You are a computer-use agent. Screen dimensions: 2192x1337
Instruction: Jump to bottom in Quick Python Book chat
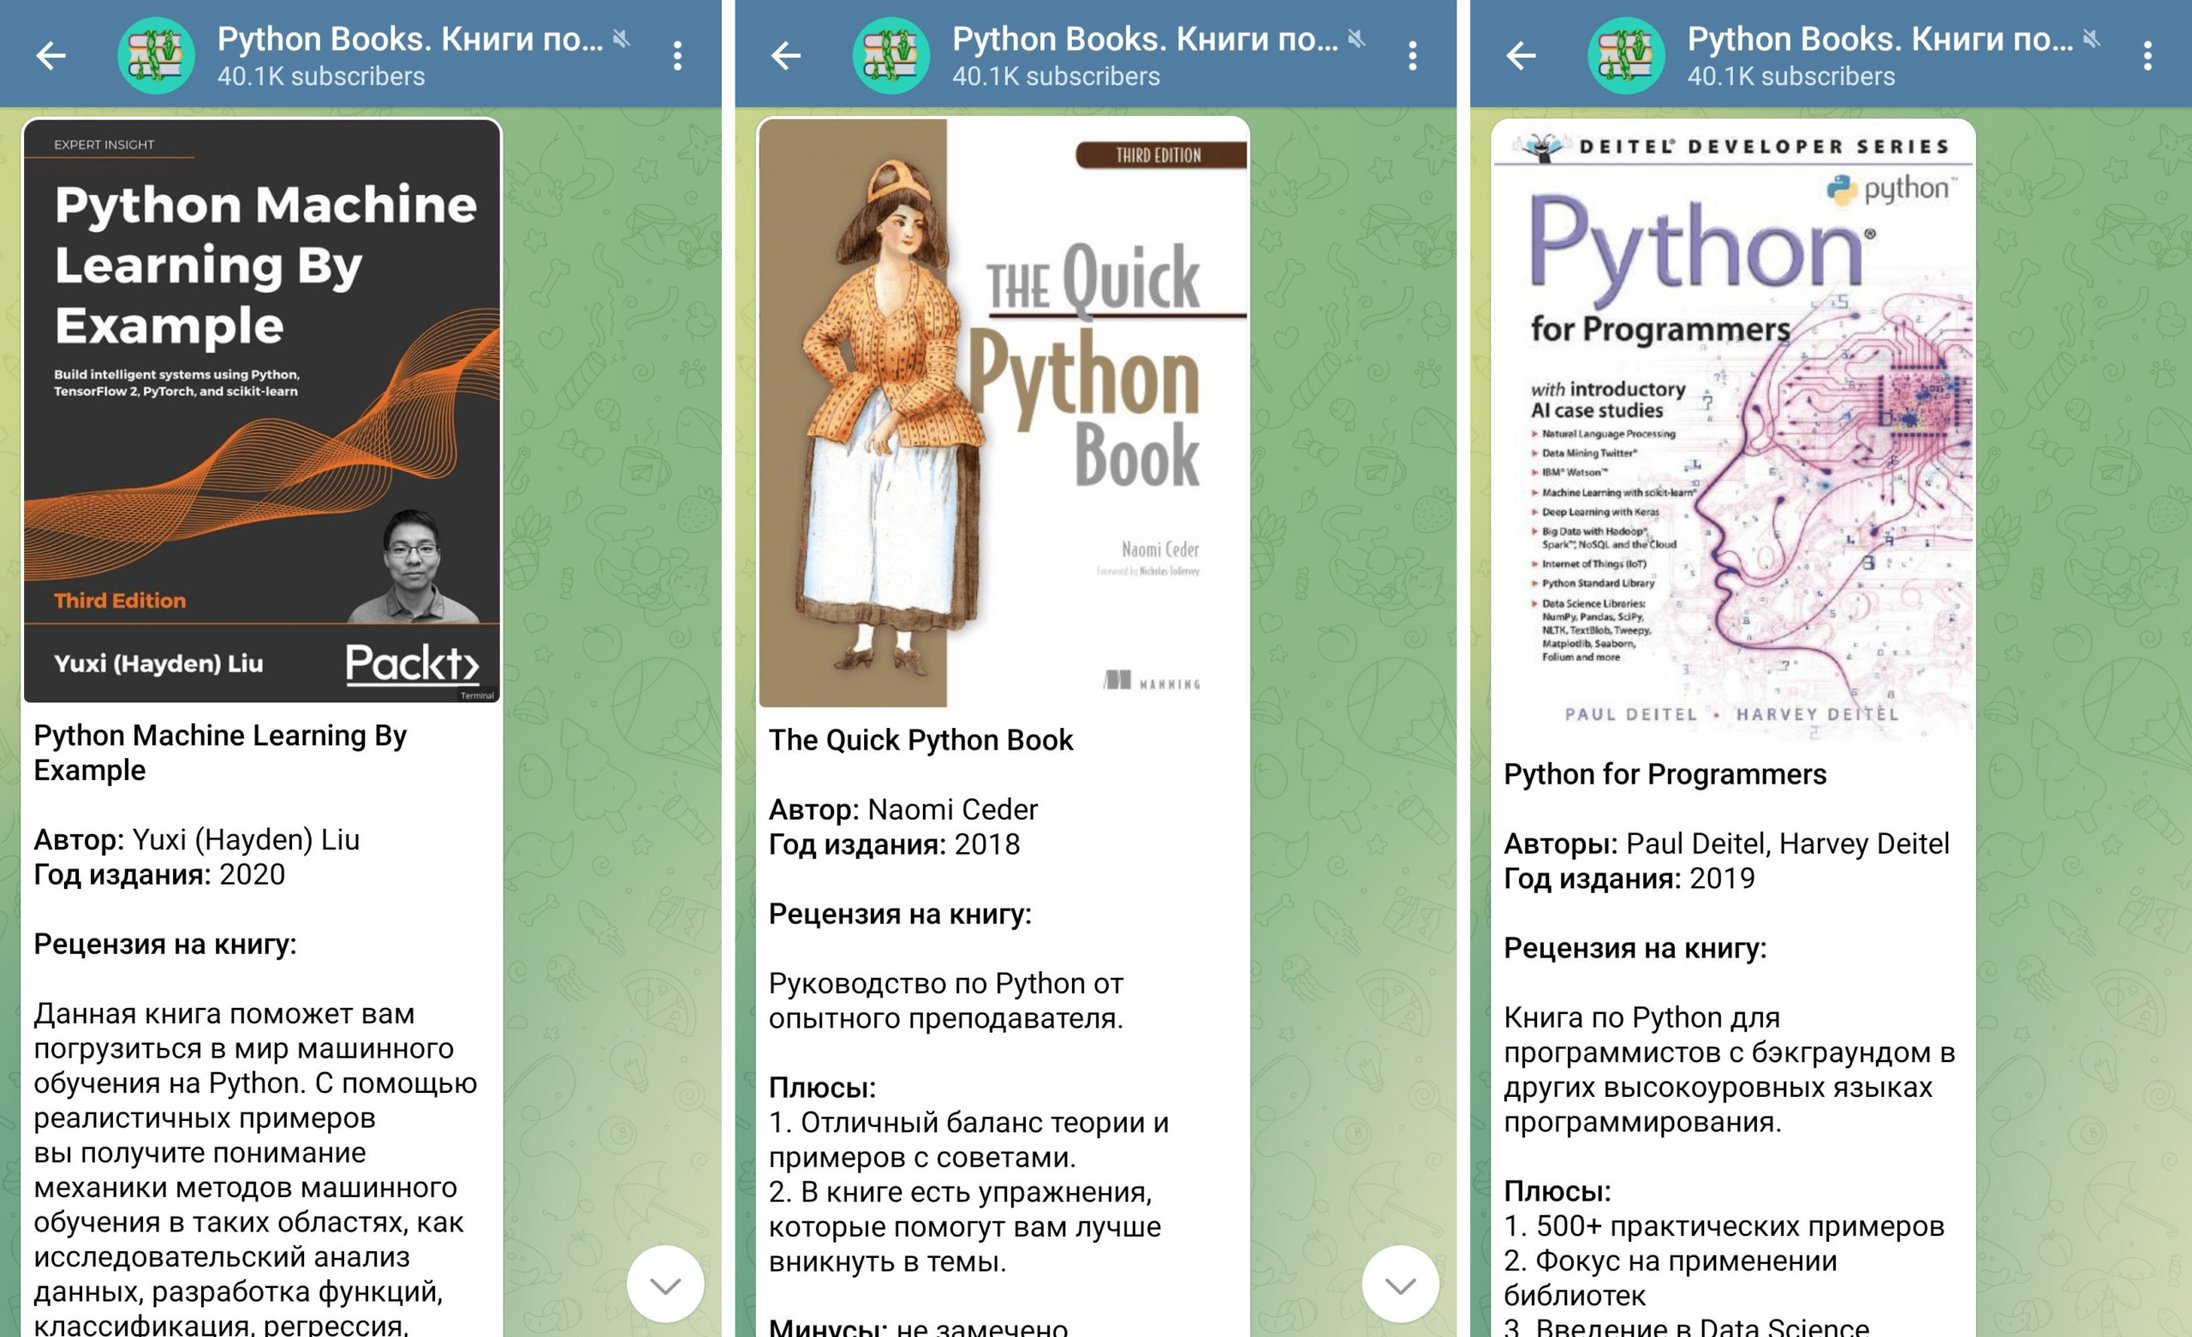pyautogui.click(x=1400, y=1284)
